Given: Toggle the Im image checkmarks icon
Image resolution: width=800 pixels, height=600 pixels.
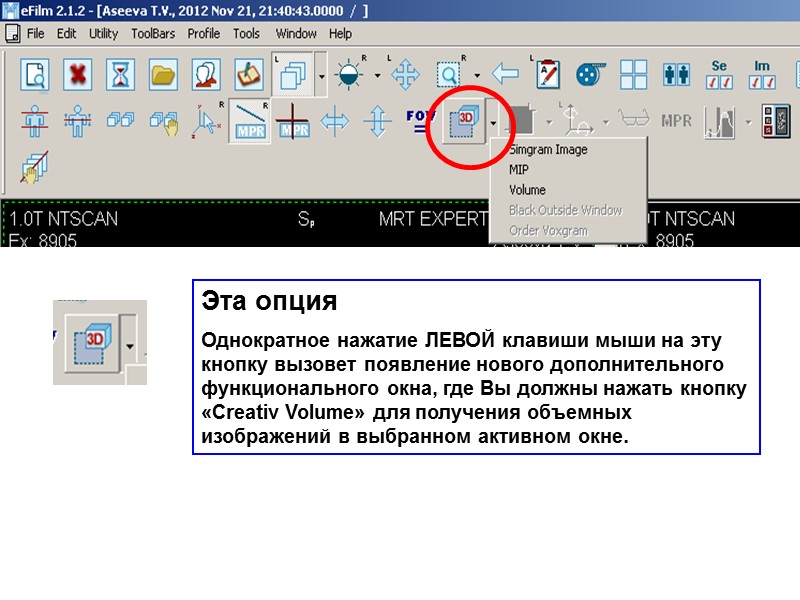Looking at the screenshot, I should [762, 75].
